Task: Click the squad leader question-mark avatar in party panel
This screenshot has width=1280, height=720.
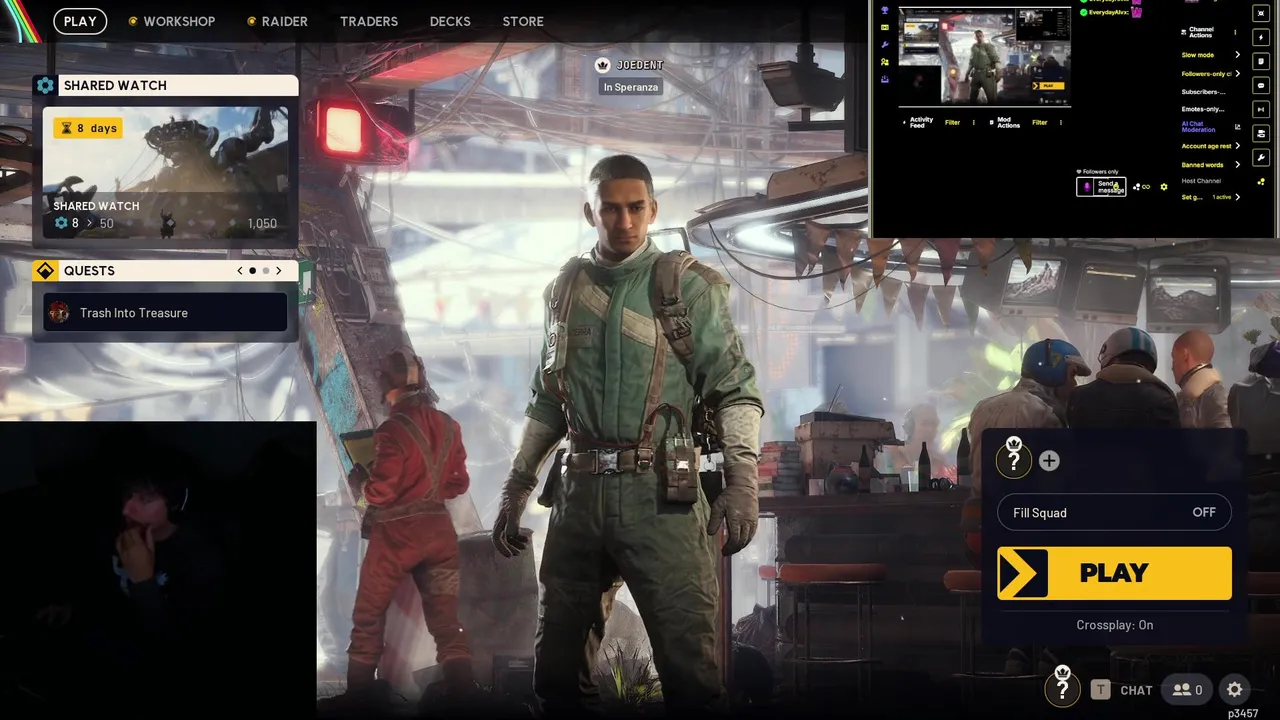Action: click(1014, 459)
